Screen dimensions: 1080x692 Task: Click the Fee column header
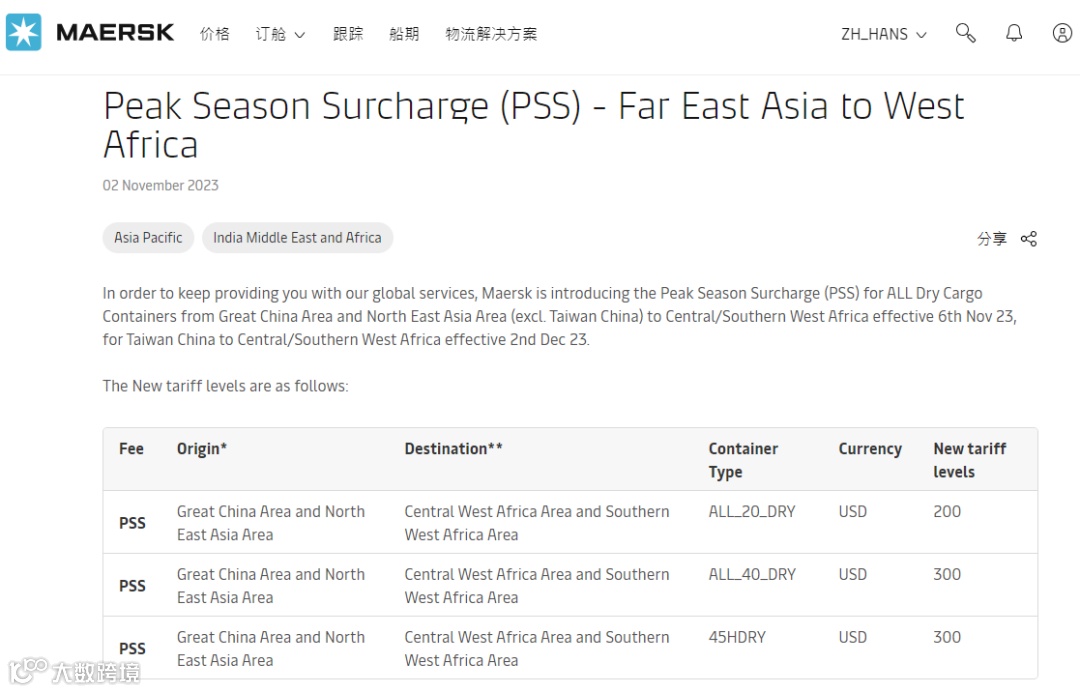click(x=132, y=449)
